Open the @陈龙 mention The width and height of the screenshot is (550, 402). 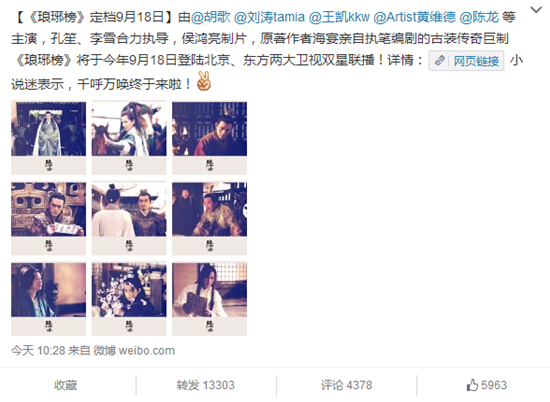click(479, 17)
